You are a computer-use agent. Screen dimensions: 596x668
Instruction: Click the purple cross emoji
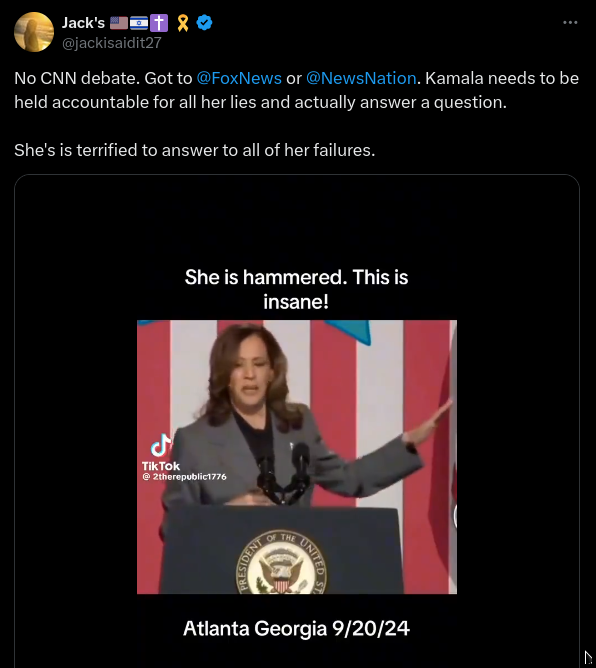(x=159, y=23)
